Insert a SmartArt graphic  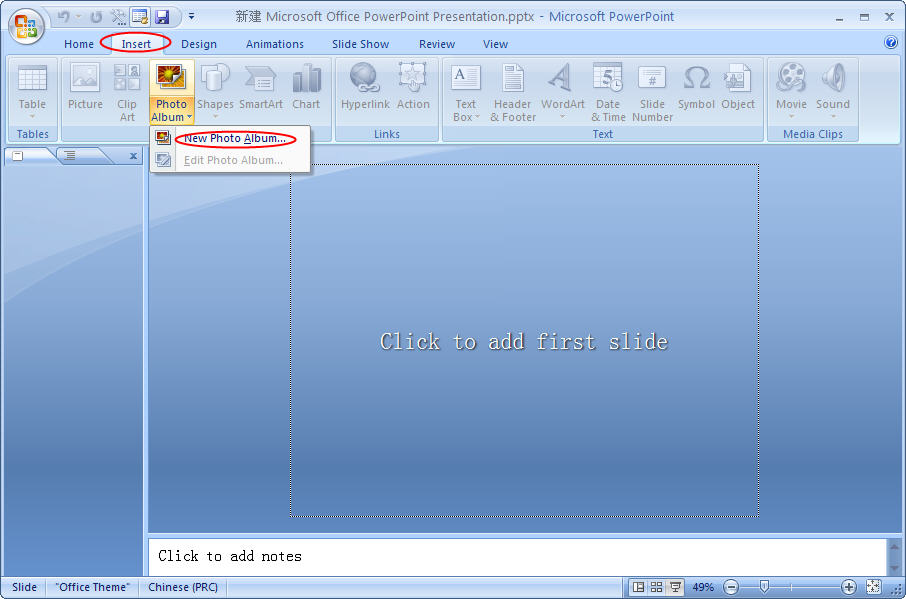pos(261,86)
